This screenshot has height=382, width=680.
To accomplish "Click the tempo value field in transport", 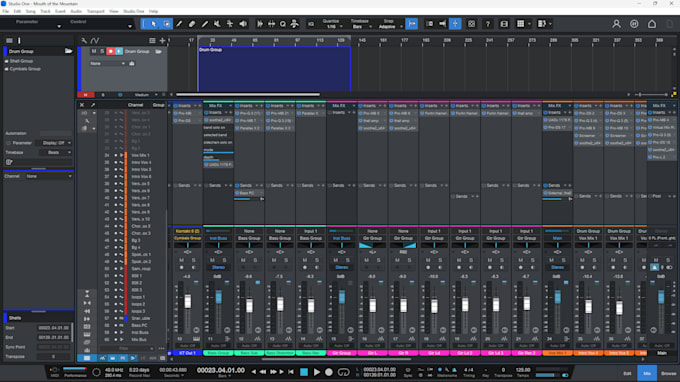I will click(x=523, y=370).
